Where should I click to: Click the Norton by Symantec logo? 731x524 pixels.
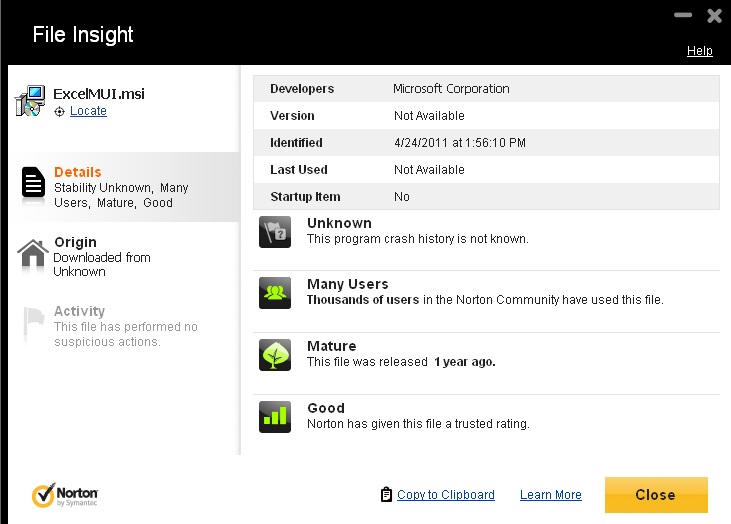point(66,495)
